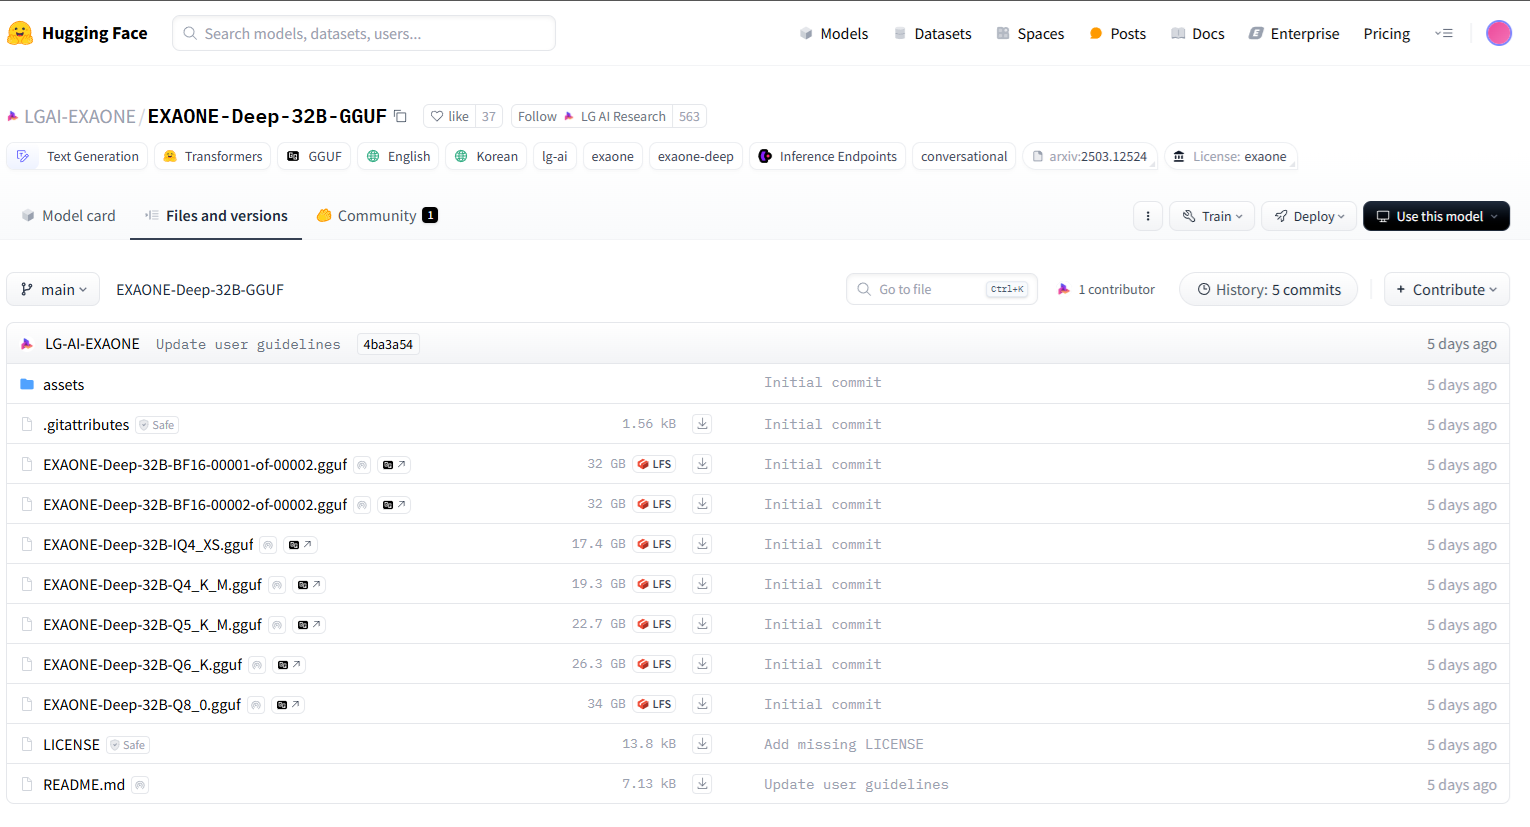The image size is (1530, 827).
Task: Focus the search models, datasets, users field
Action: [x=364, y=33]
